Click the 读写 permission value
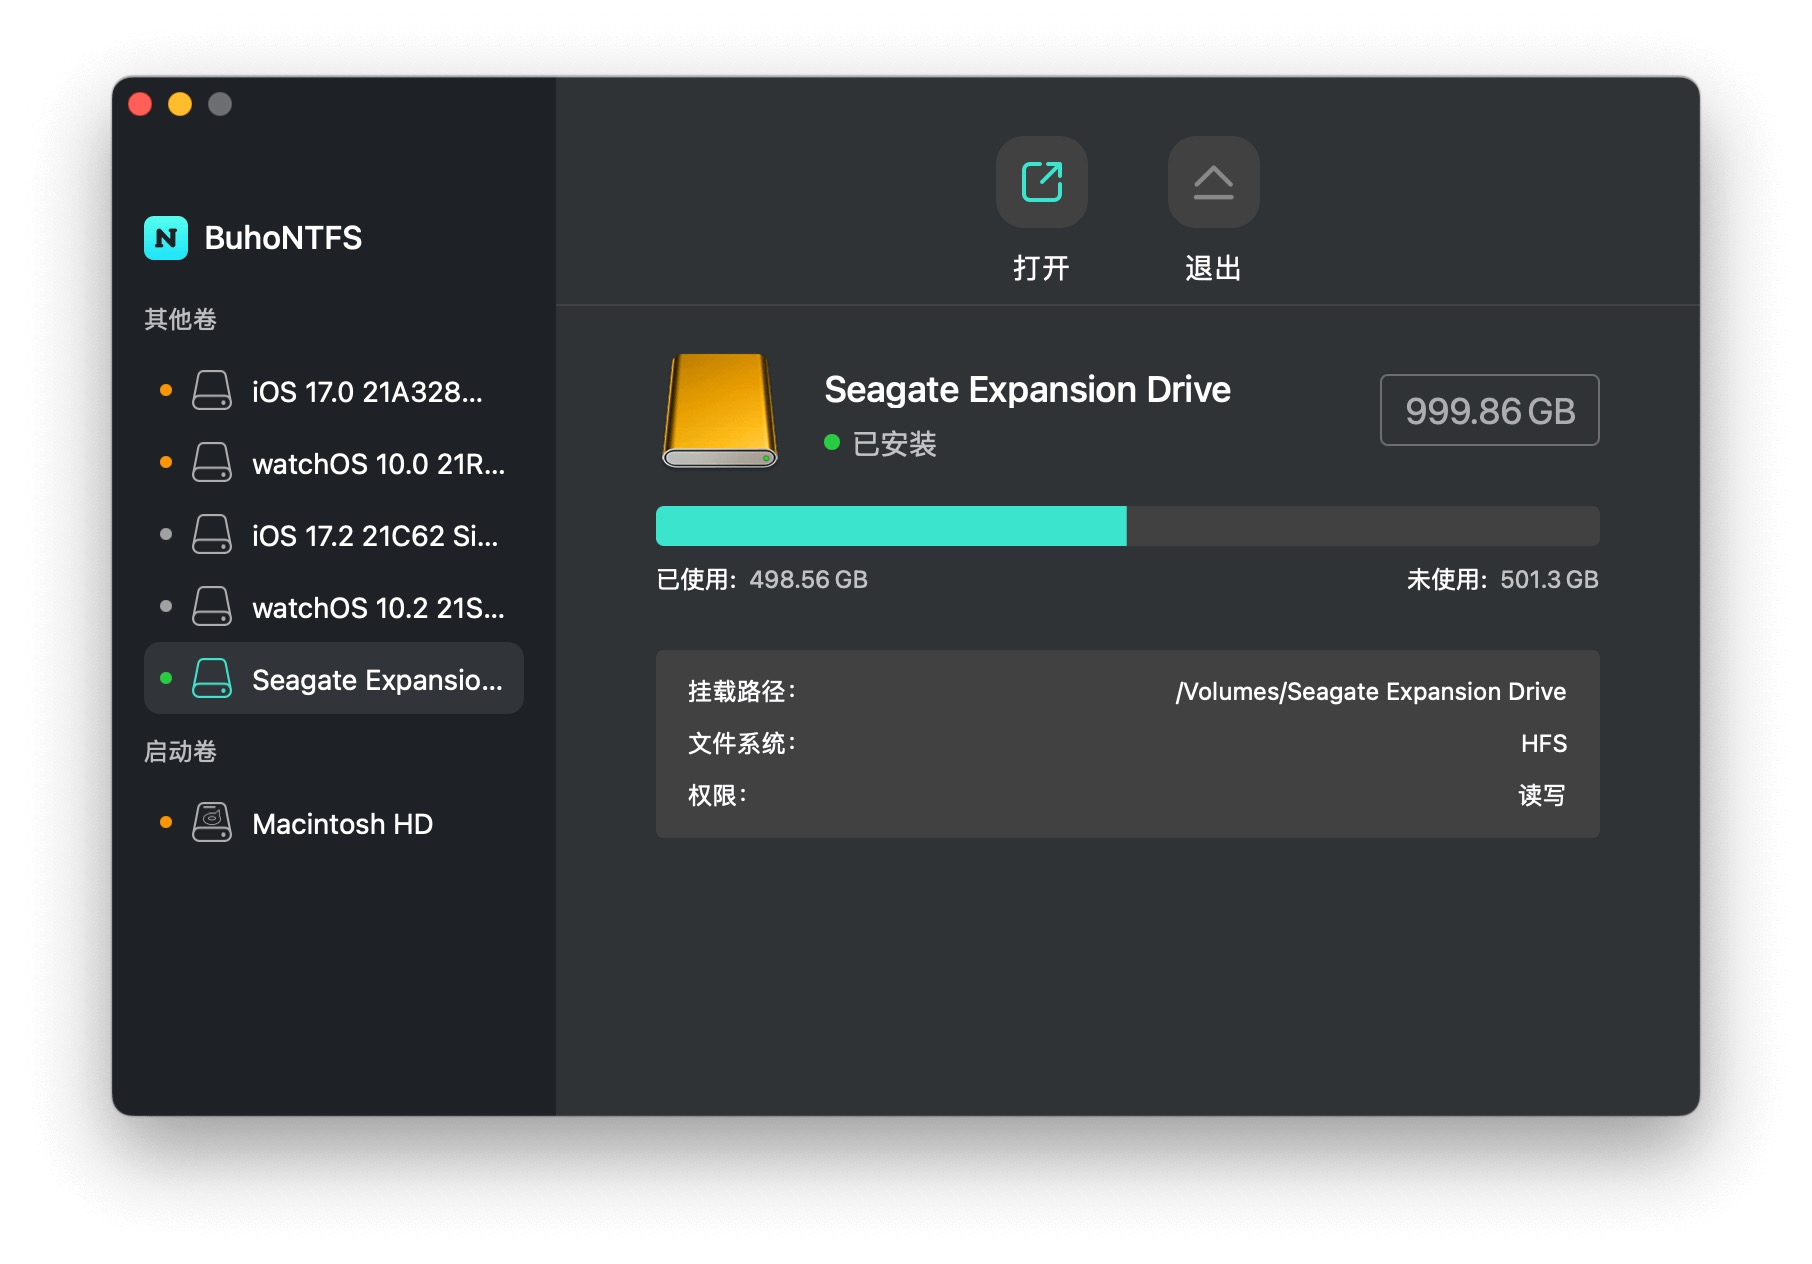1812x1264 pixels. [1542, 796]
